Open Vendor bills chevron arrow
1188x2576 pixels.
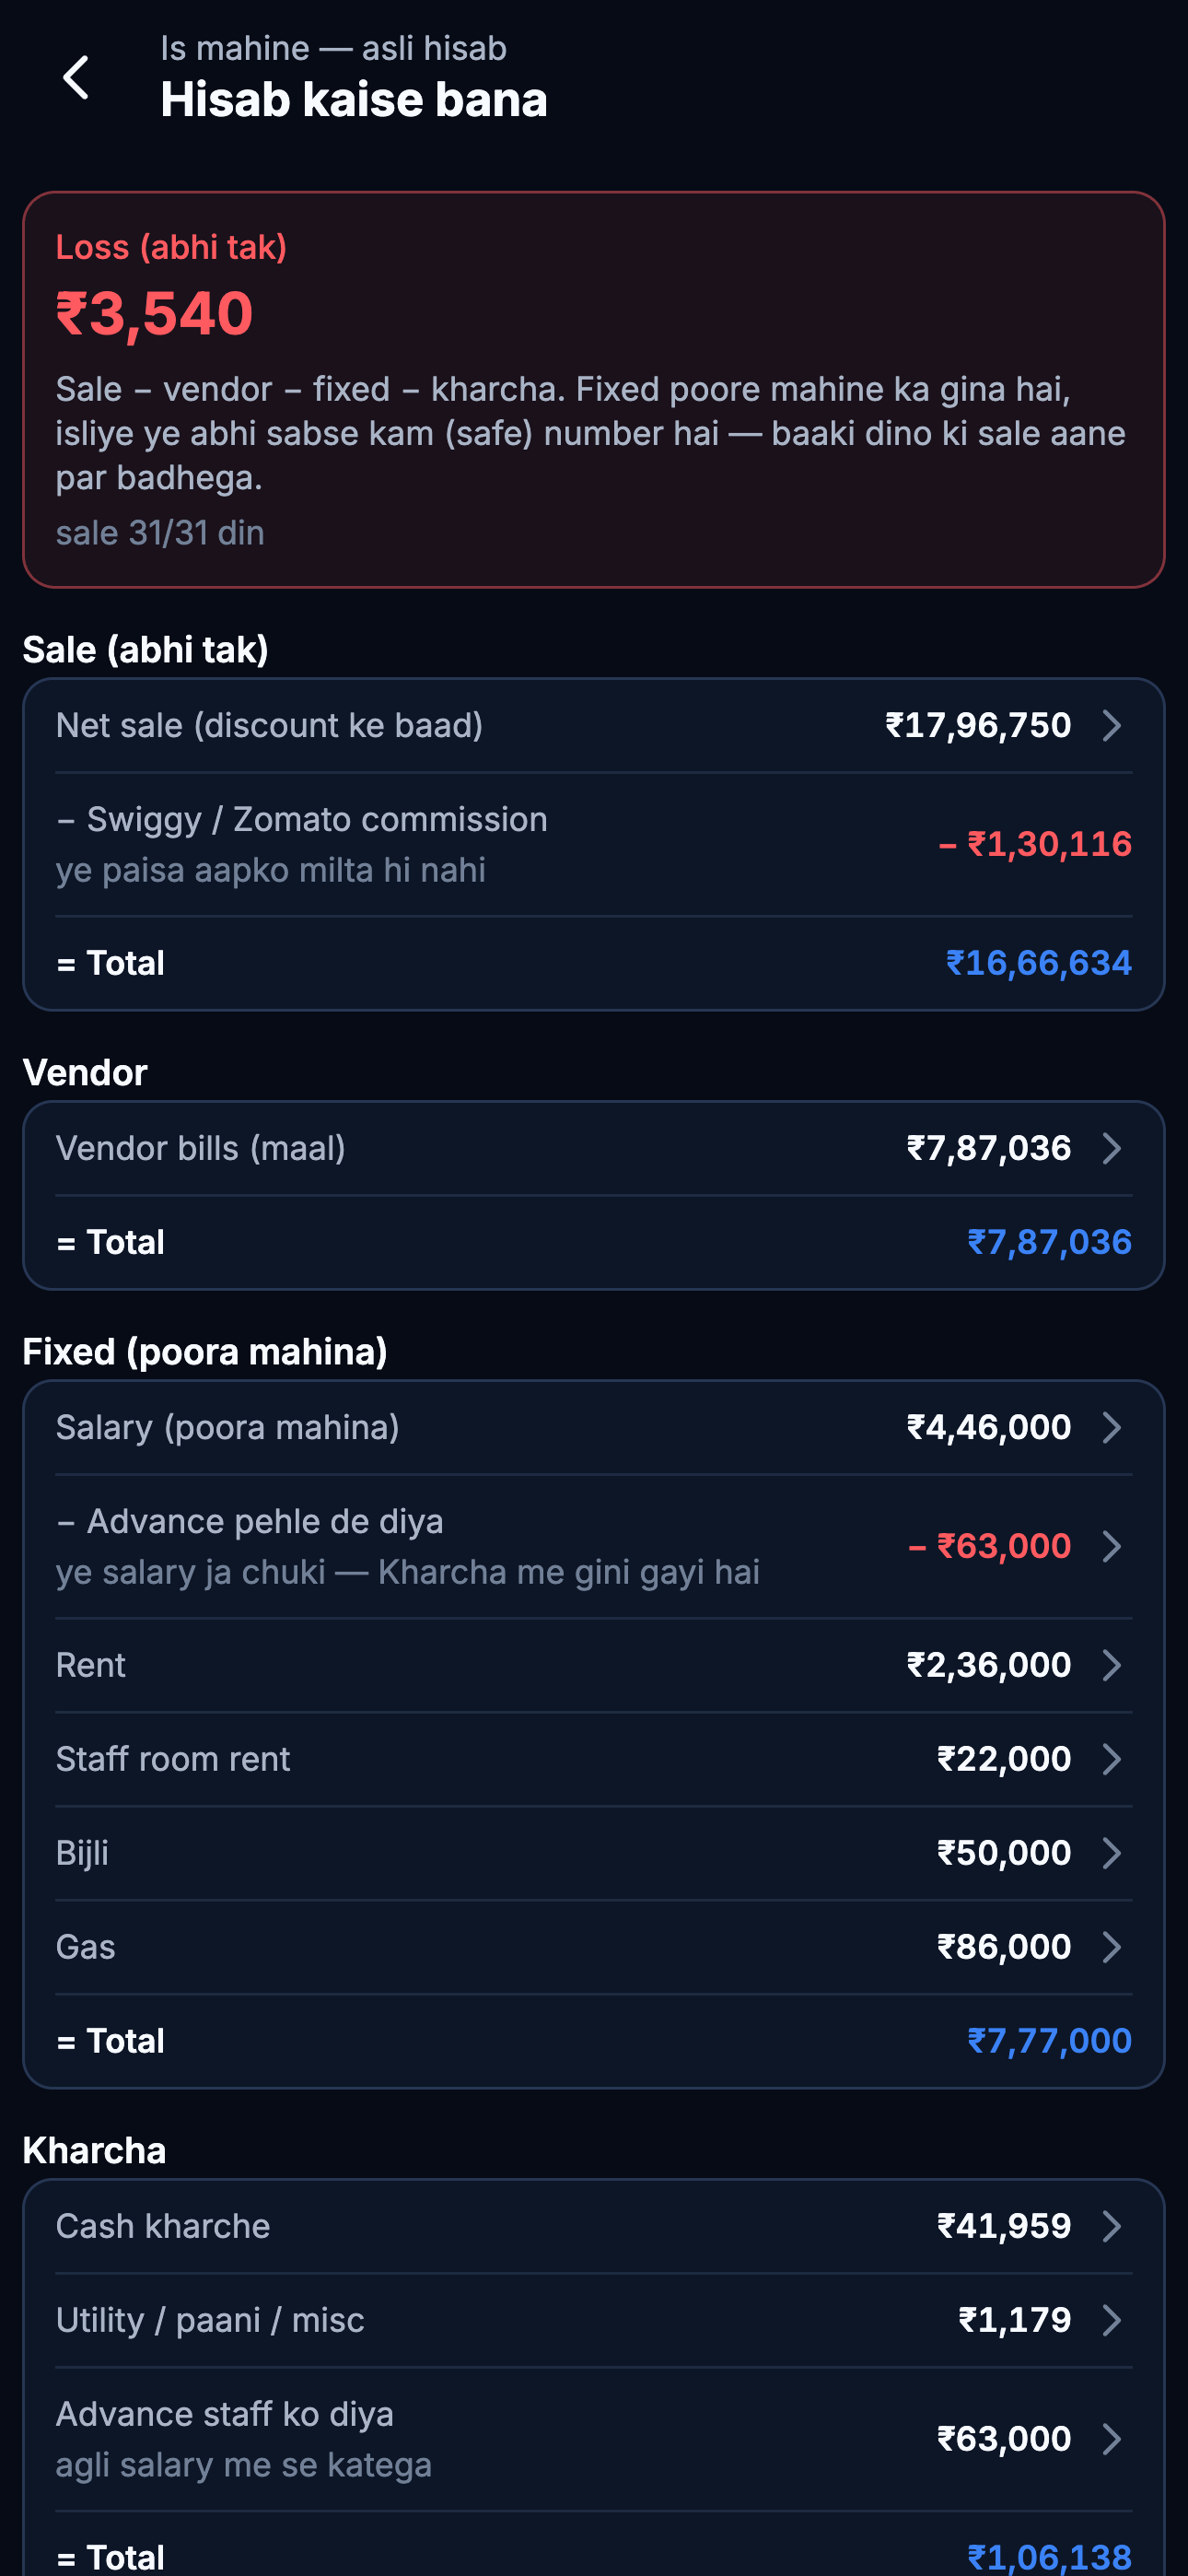[1111, 1148]
